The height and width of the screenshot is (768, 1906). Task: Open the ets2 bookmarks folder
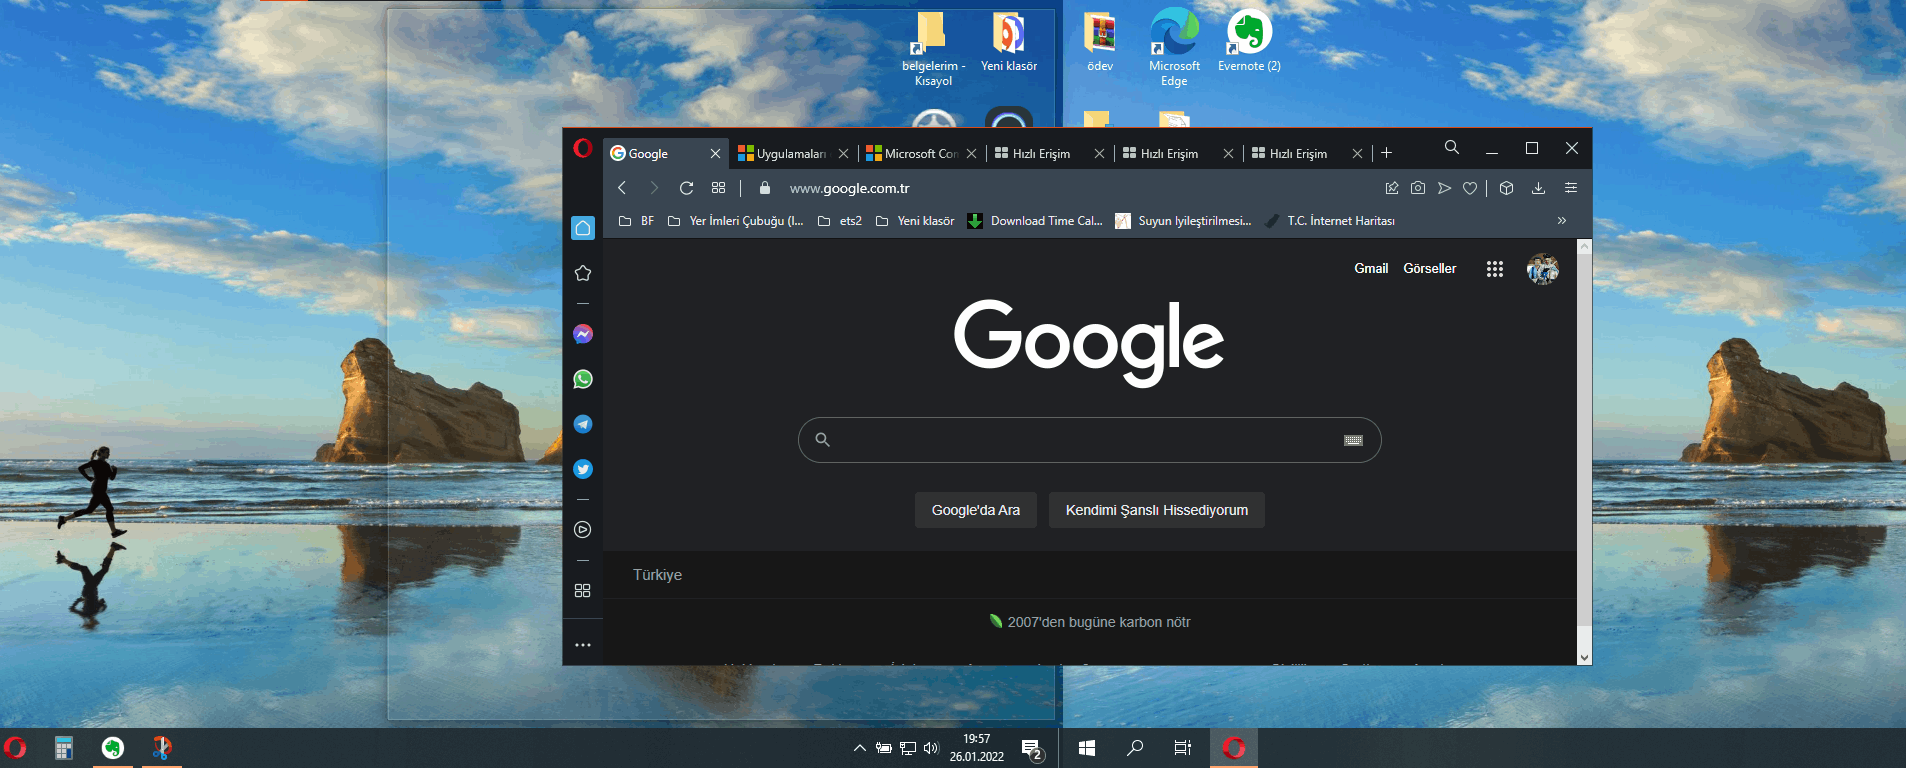coord(839,221)
